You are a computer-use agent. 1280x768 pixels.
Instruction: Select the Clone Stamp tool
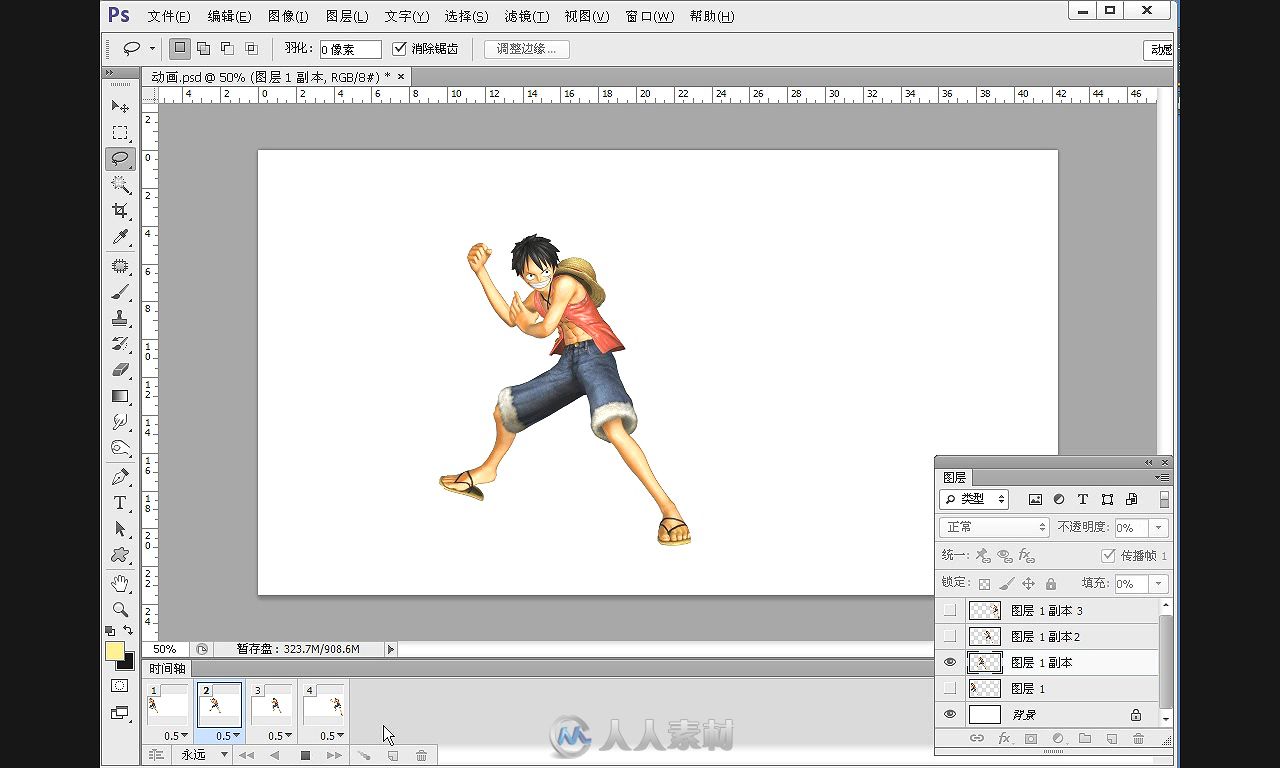120,318
